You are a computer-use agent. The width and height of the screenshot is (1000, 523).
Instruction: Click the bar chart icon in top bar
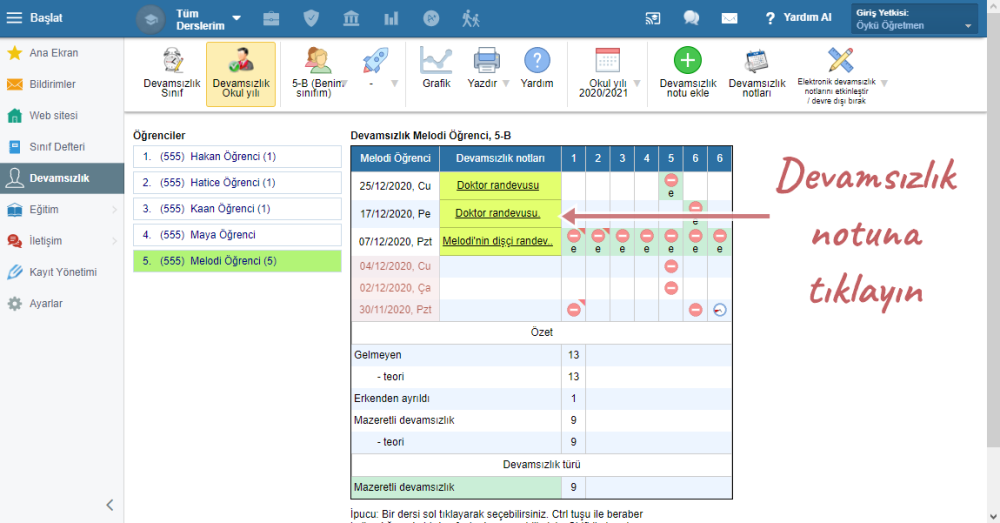[x=391, y=18]
